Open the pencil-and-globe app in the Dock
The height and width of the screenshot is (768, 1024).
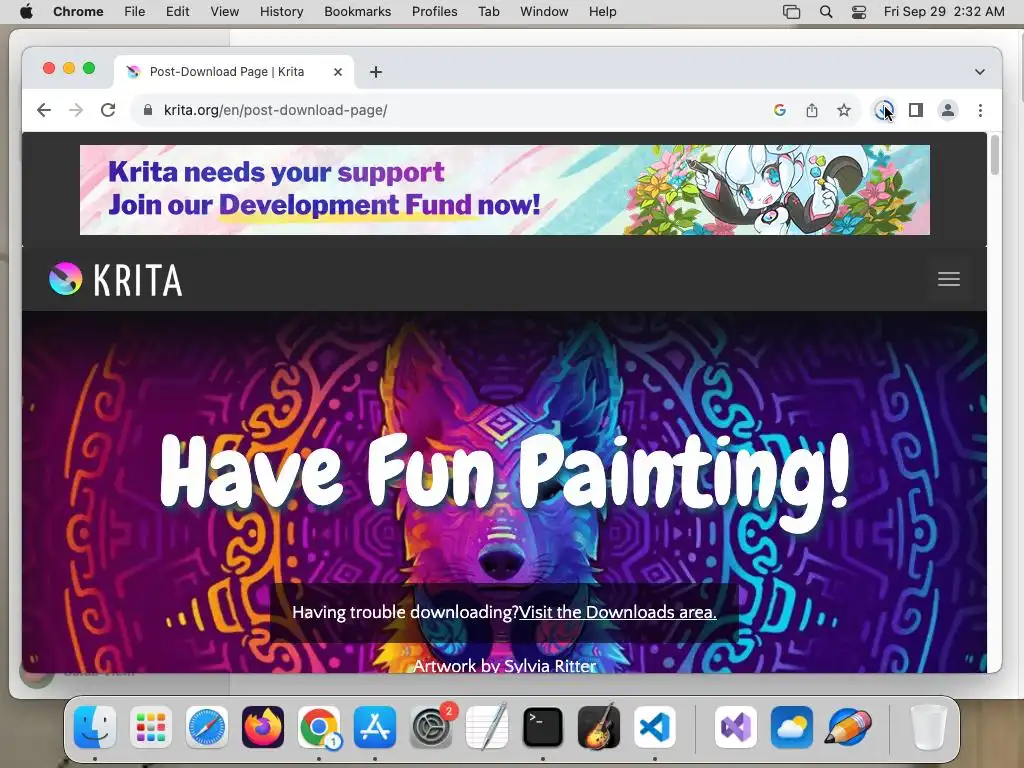point(848,727)
